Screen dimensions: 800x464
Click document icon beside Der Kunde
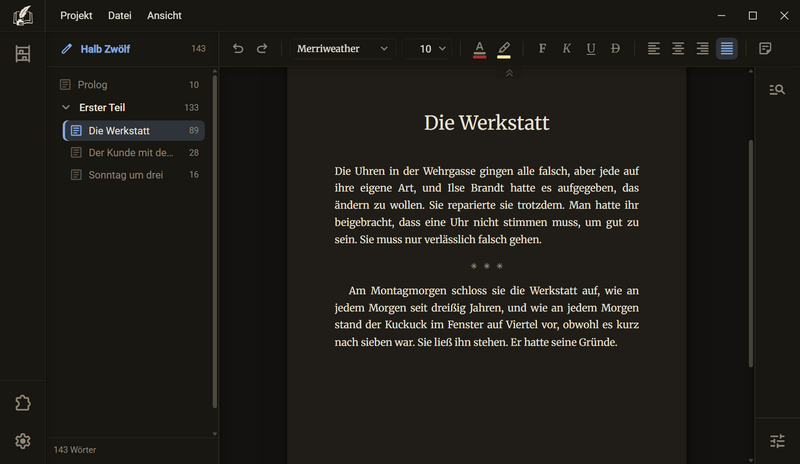(76, 153)
